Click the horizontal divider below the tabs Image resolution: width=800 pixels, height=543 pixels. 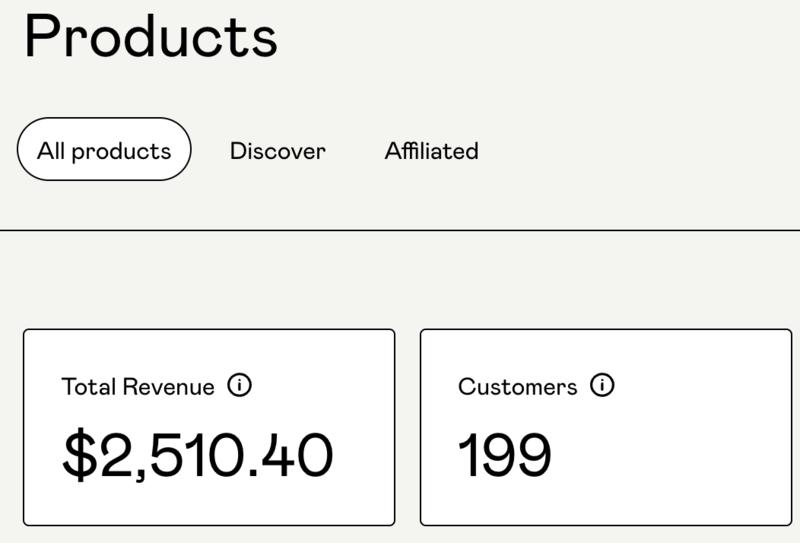[x=400, y=231]
